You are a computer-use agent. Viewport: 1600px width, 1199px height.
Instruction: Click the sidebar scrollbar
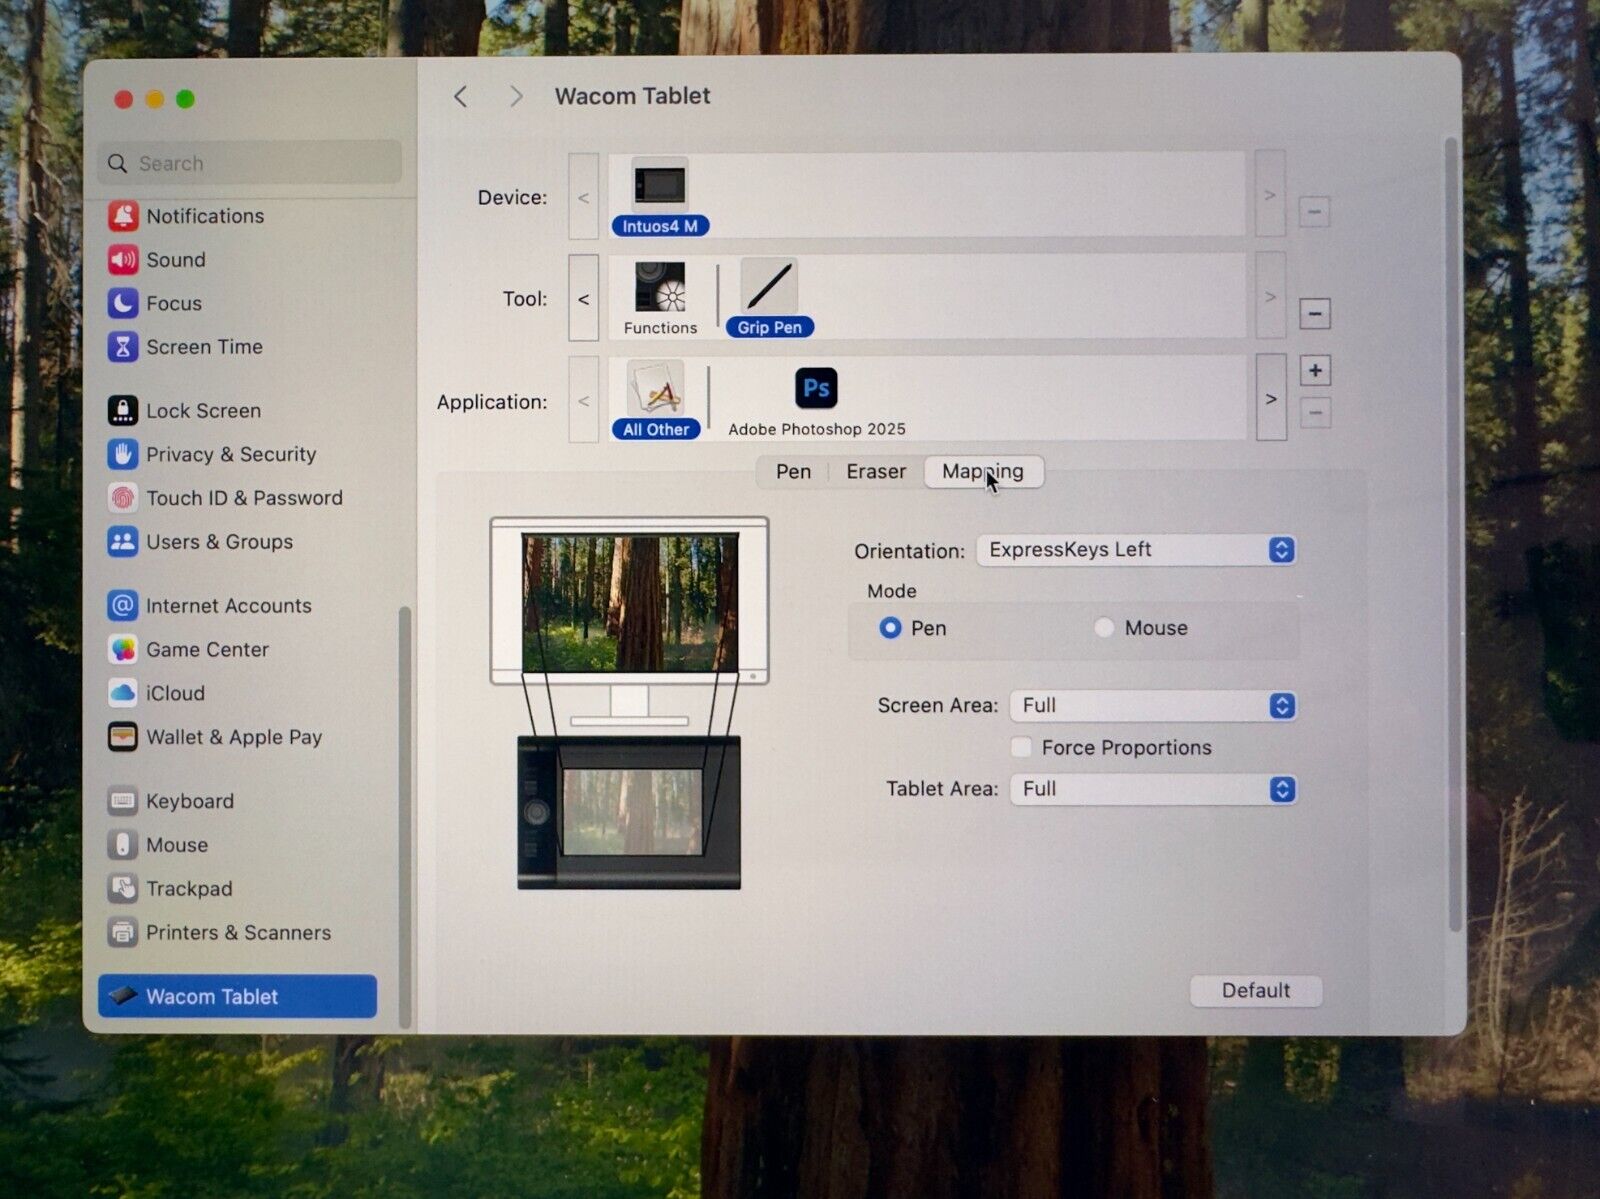(405, 815)
